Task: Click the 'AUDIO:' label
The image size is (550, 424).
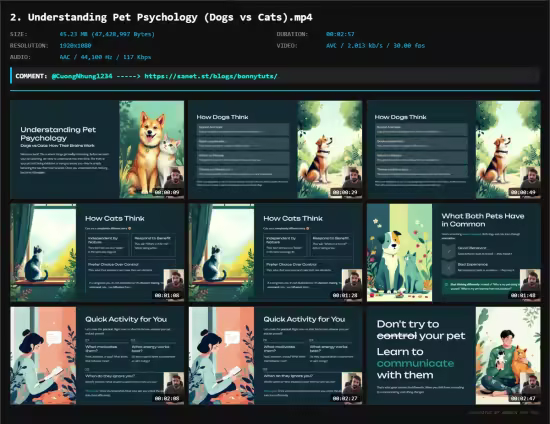Action: [20, 57]
